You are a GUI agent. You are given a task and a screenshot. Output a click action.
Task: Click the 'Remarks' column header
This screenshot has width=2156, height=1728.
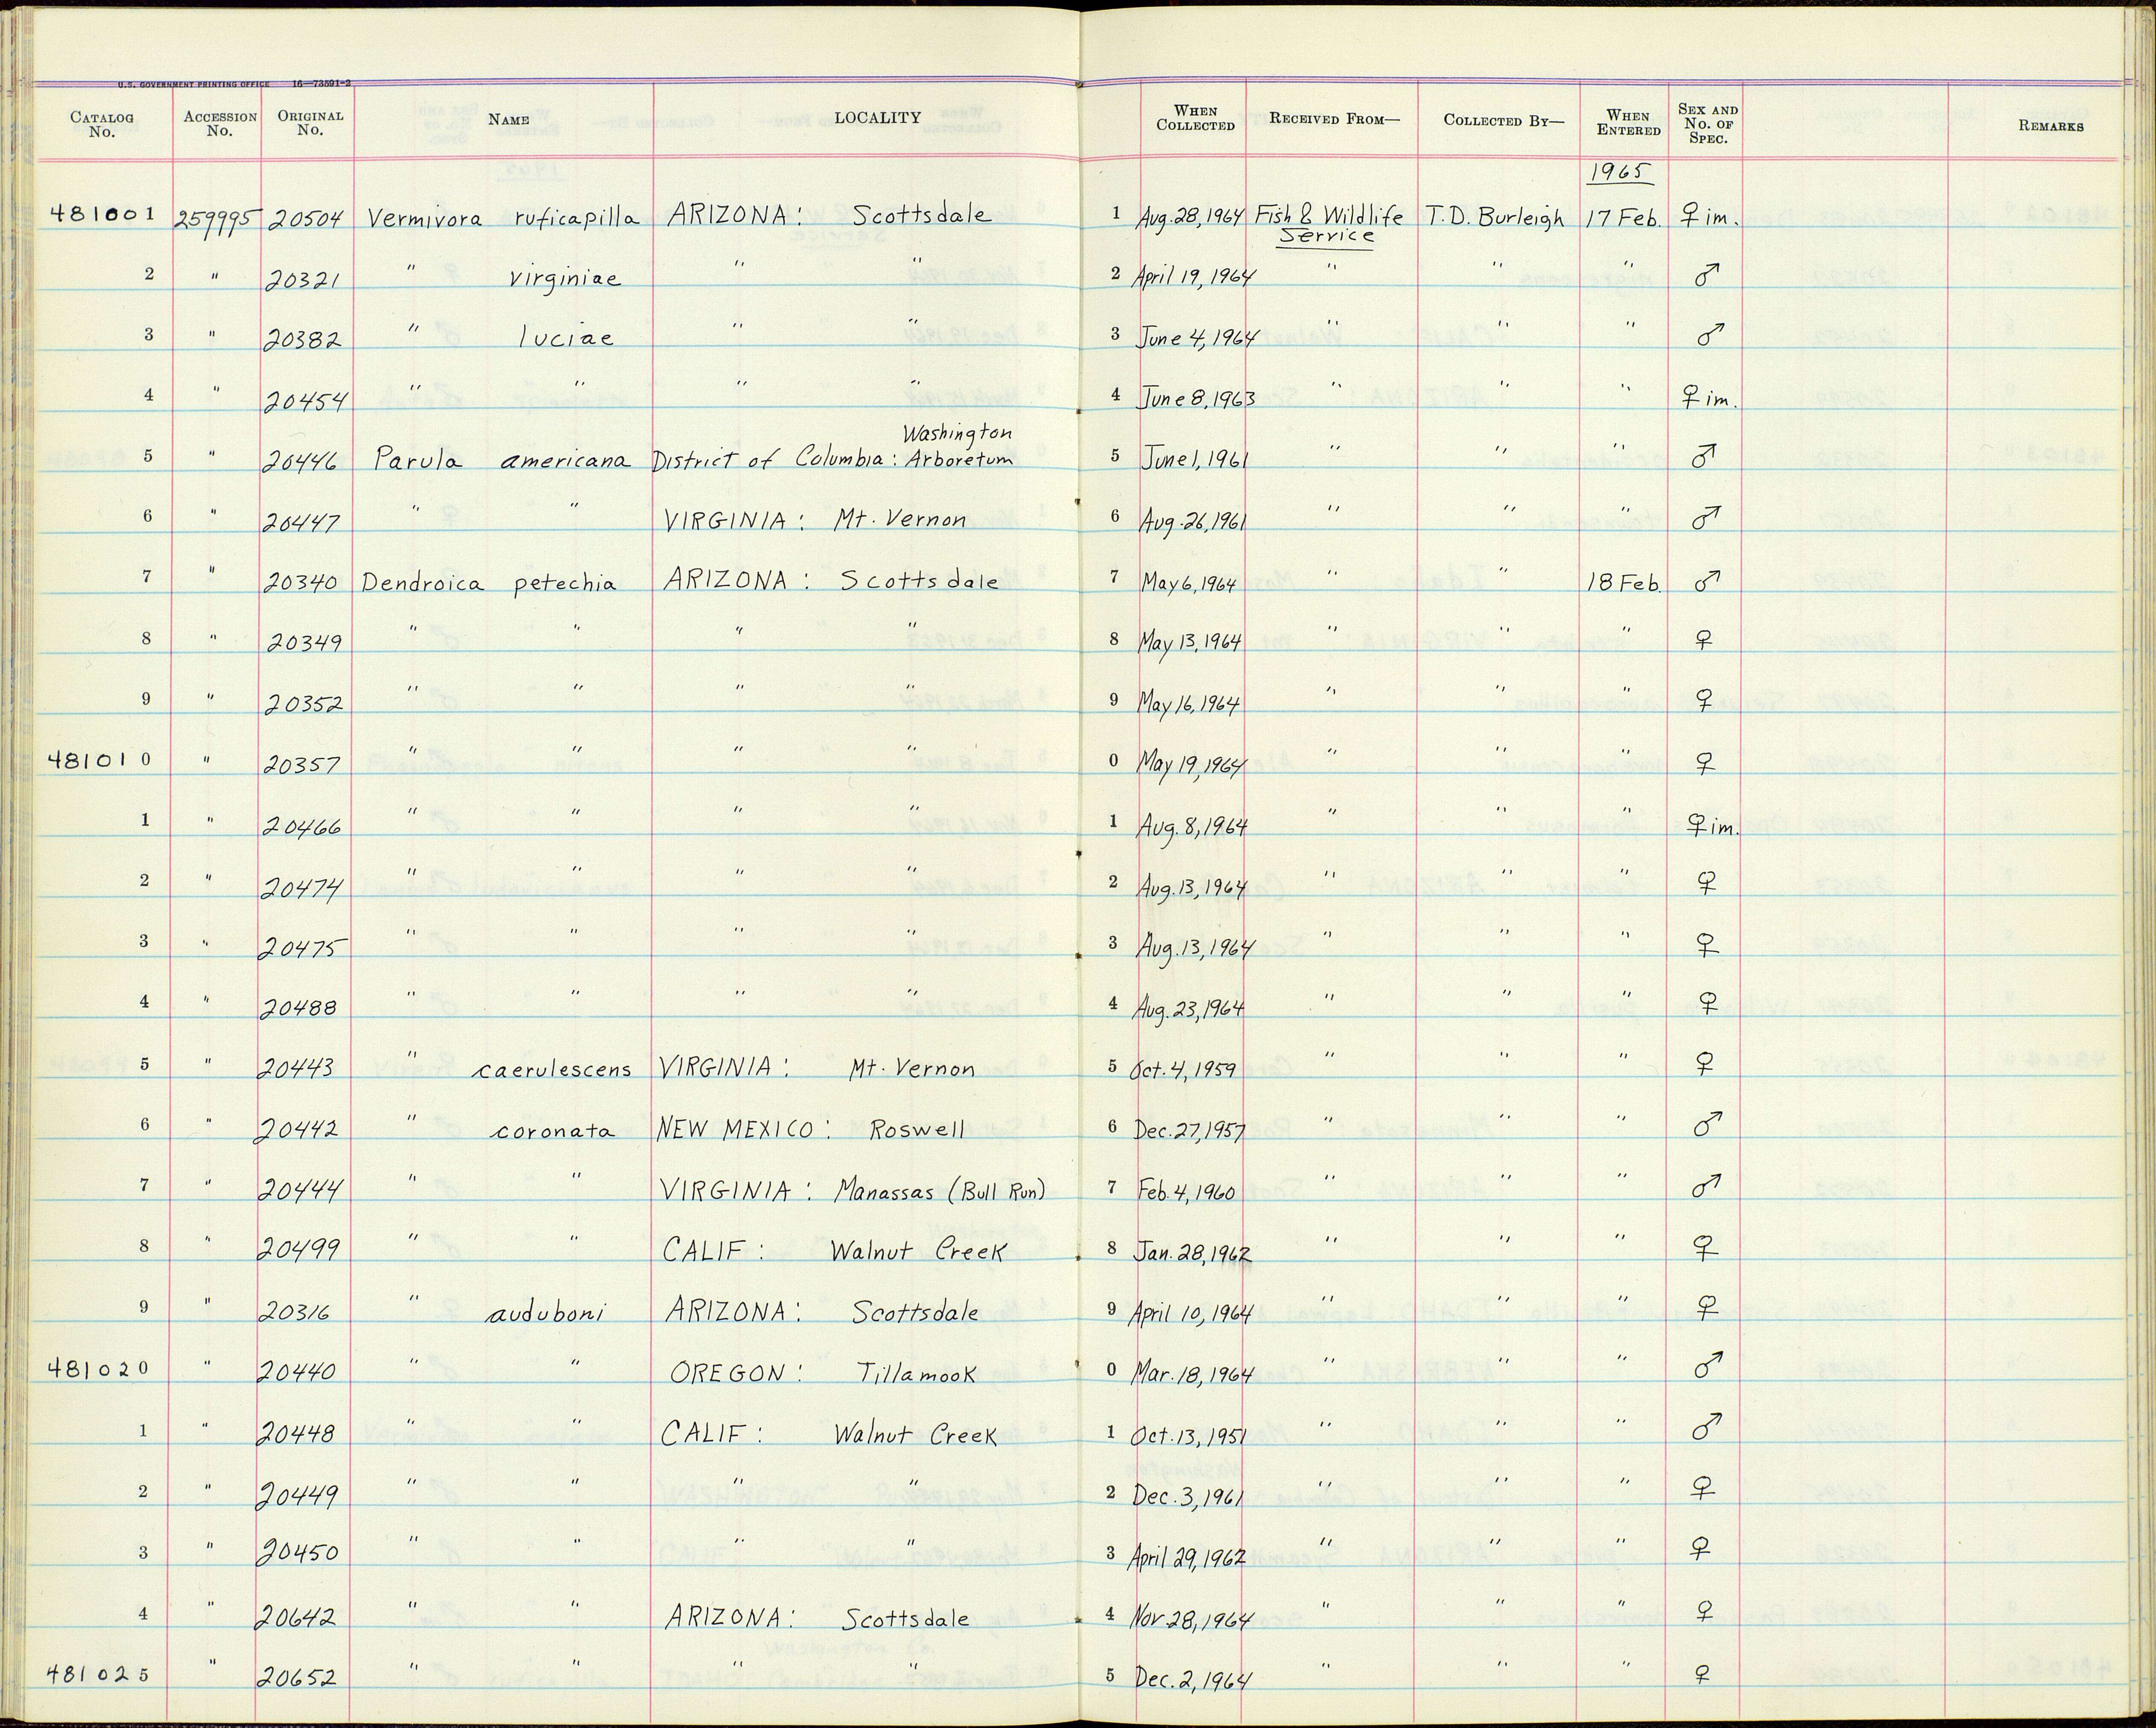2051,126
